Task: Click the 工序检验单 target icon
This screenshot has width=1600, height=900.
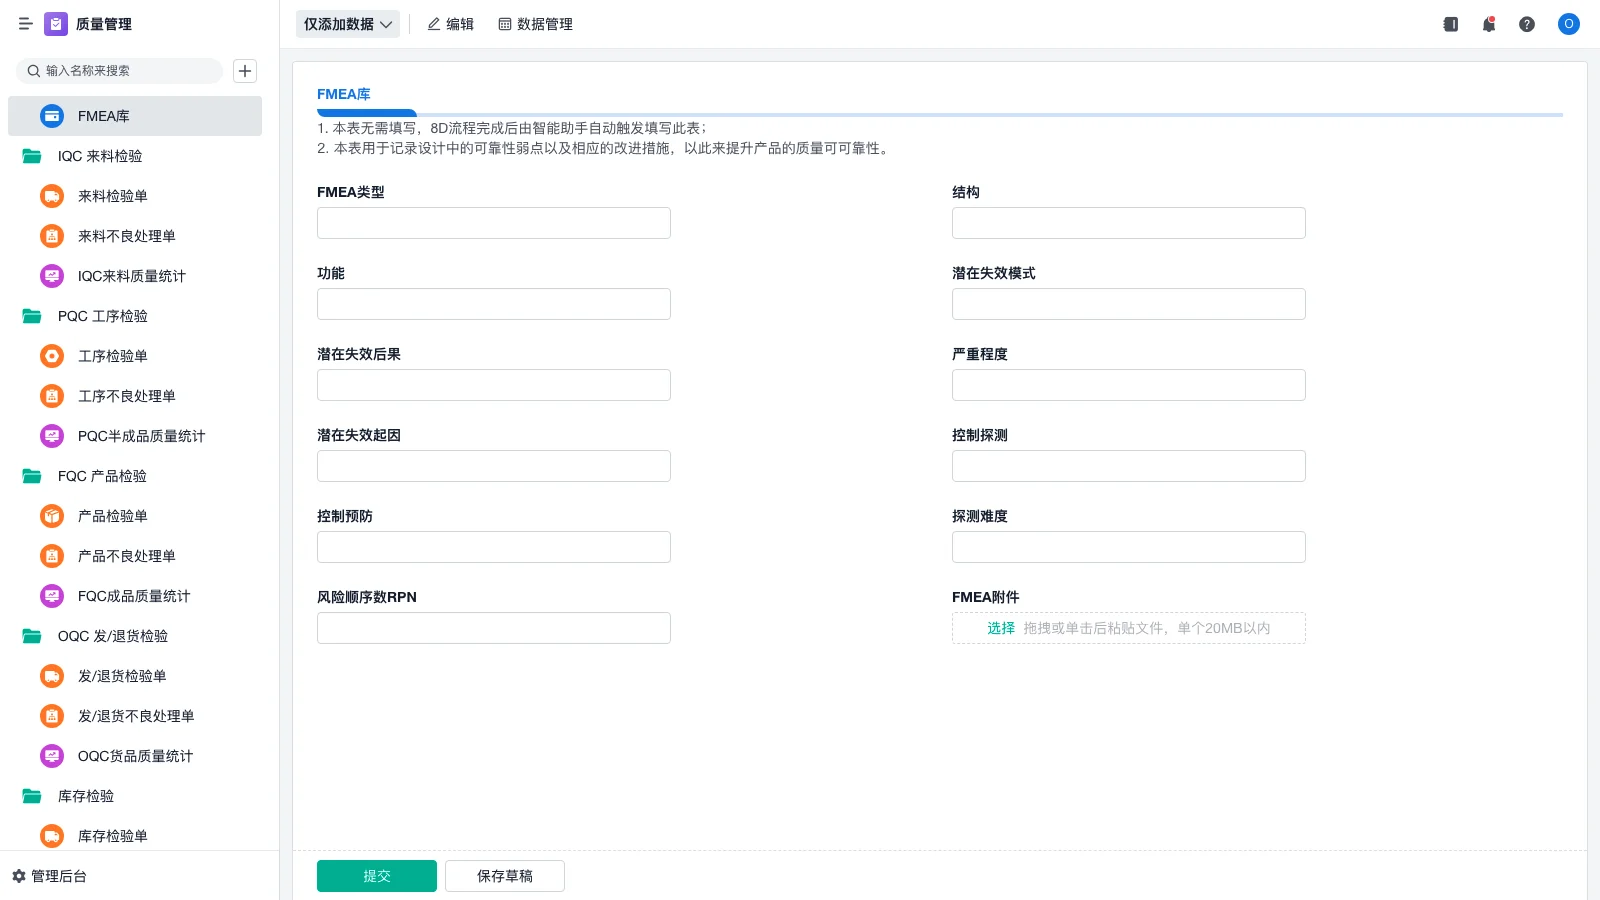Action: (51, 356)
